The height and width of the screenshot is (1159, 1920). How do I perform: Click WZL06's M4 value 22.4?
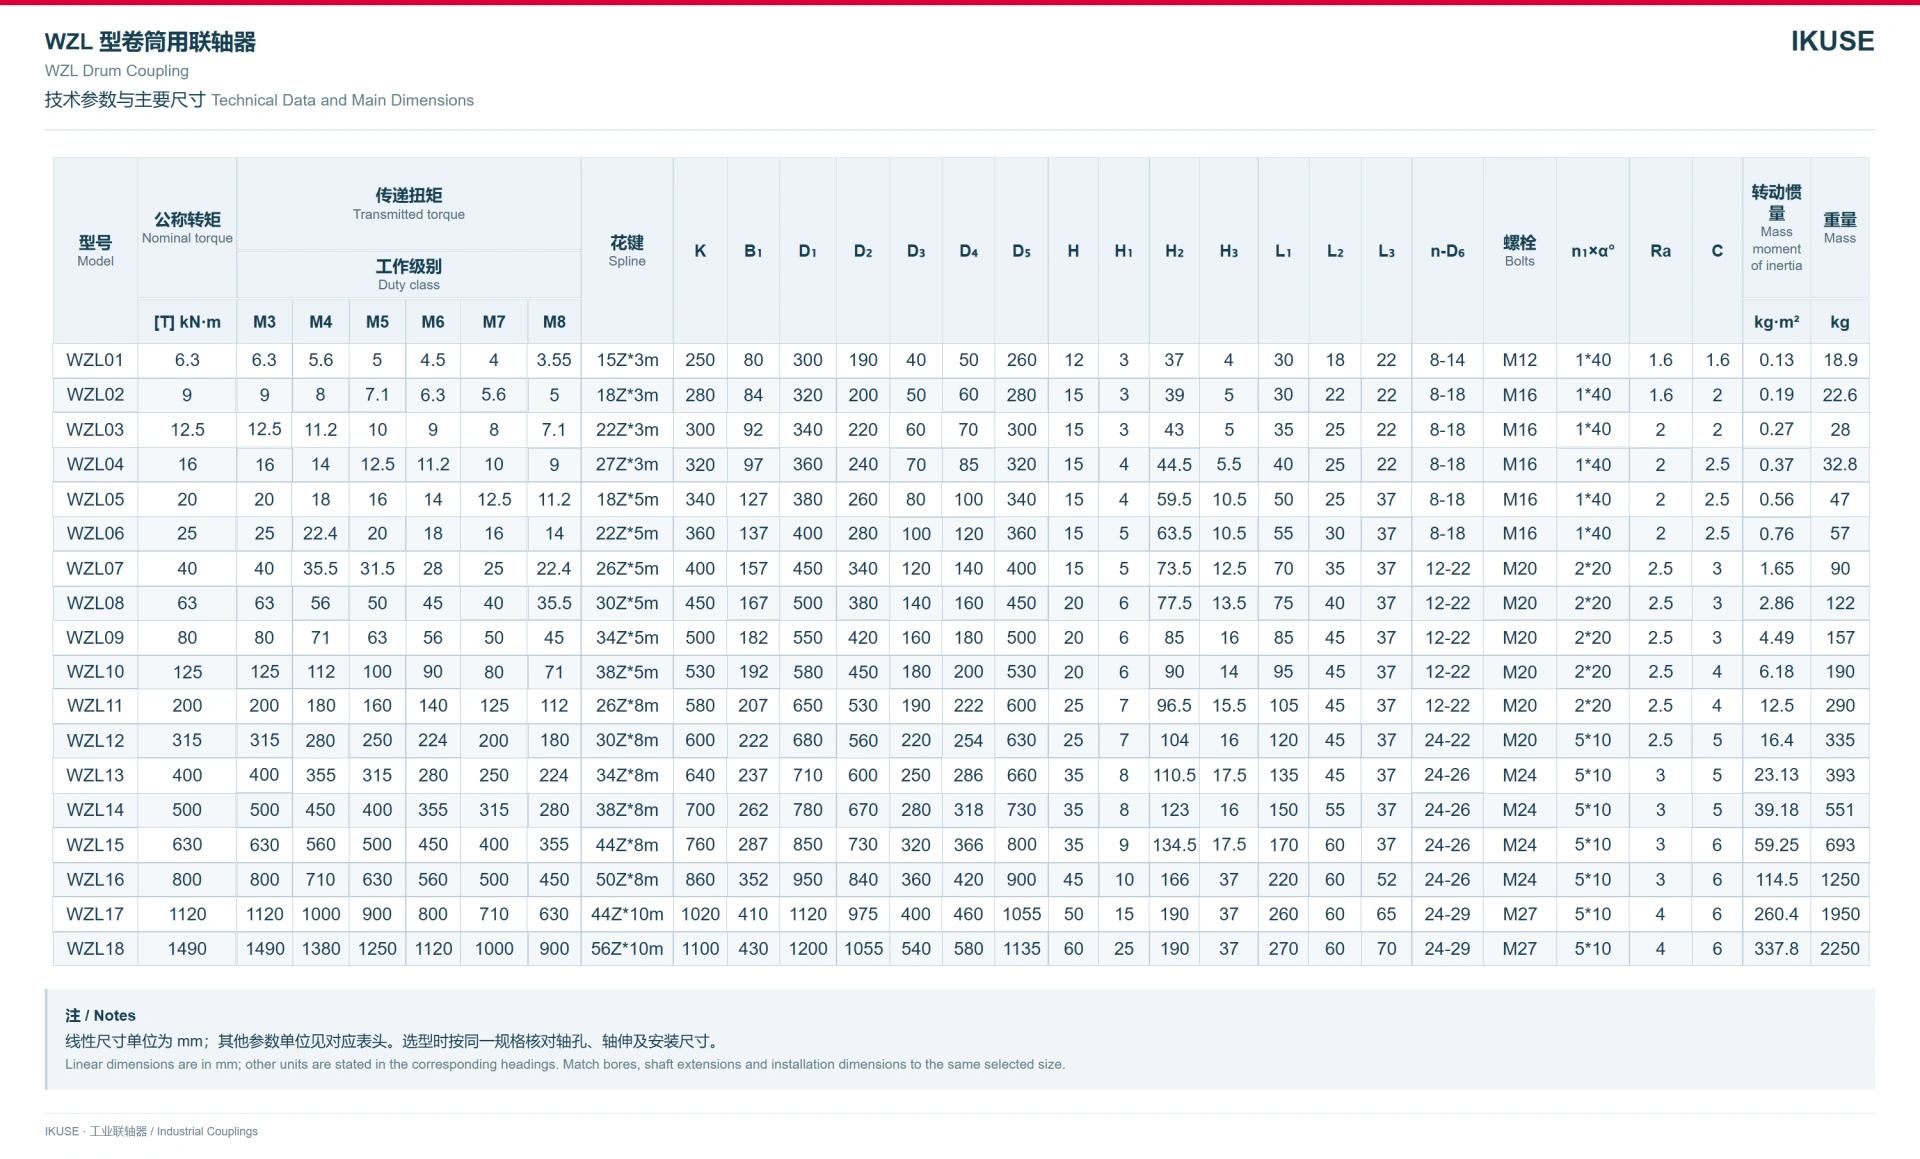click(320, 533)
